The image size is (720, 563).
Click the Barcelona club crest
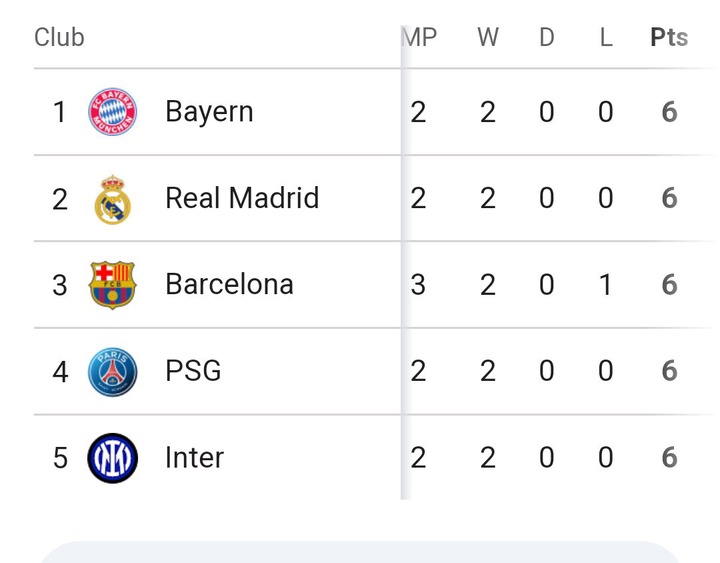112,285
